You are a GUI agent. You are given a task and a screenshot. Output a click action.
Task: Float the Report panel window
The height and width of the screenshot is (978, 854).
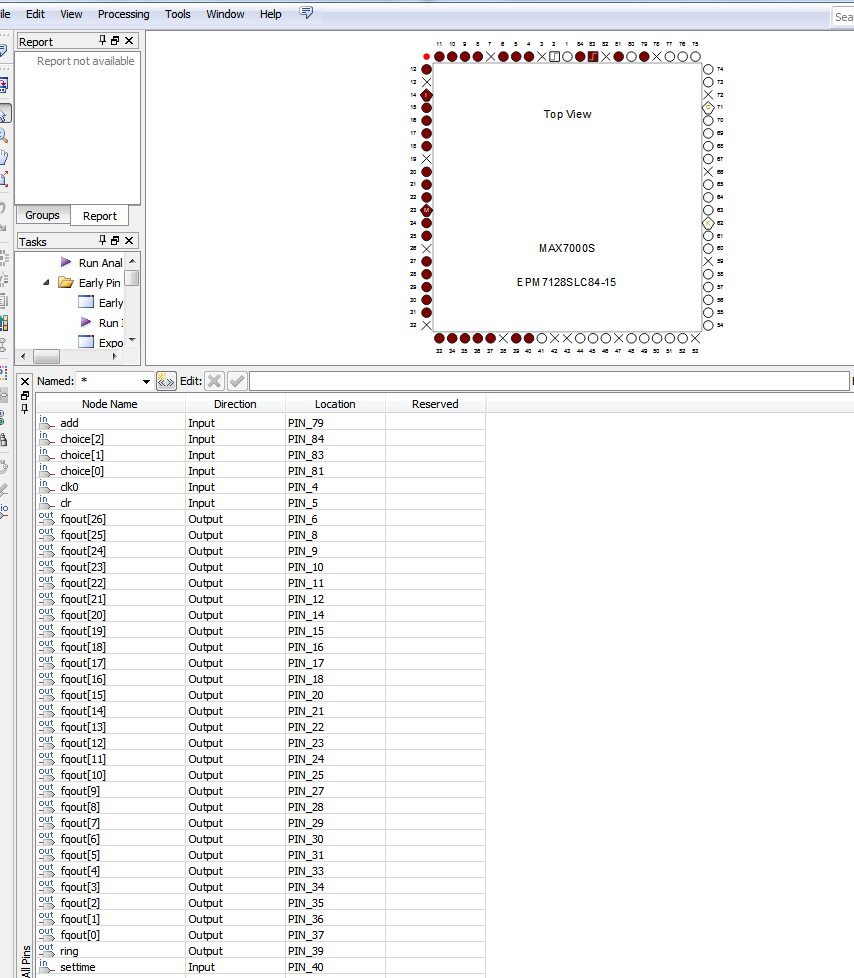click(115, 41)
